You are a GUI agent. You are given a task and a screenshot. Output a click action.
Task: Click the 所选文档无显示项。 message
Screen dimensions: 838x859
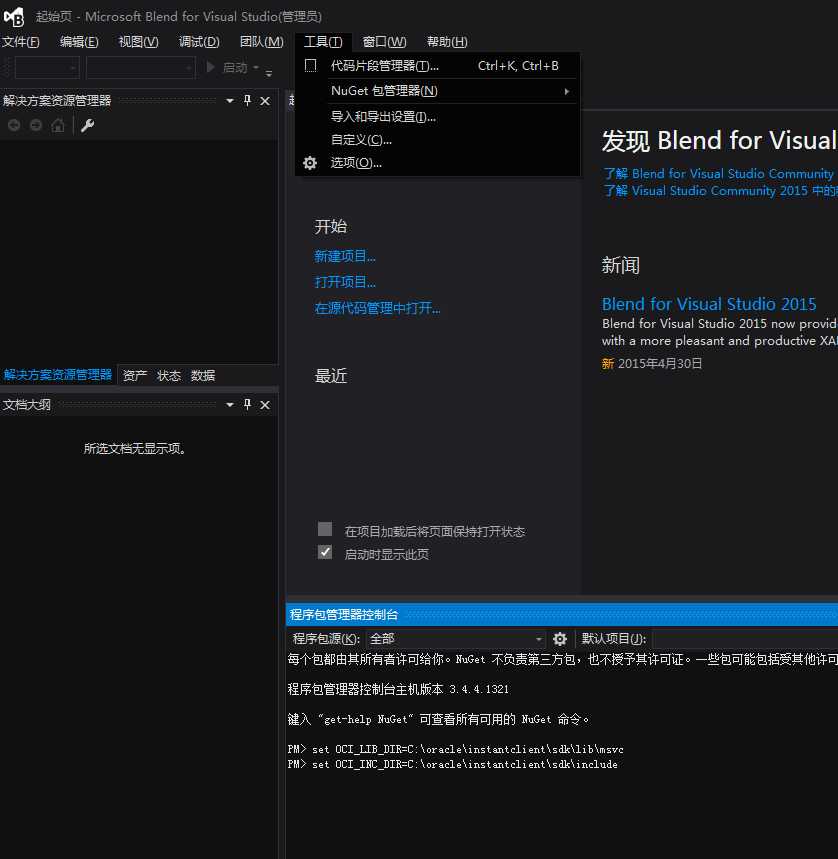point(135,449)
